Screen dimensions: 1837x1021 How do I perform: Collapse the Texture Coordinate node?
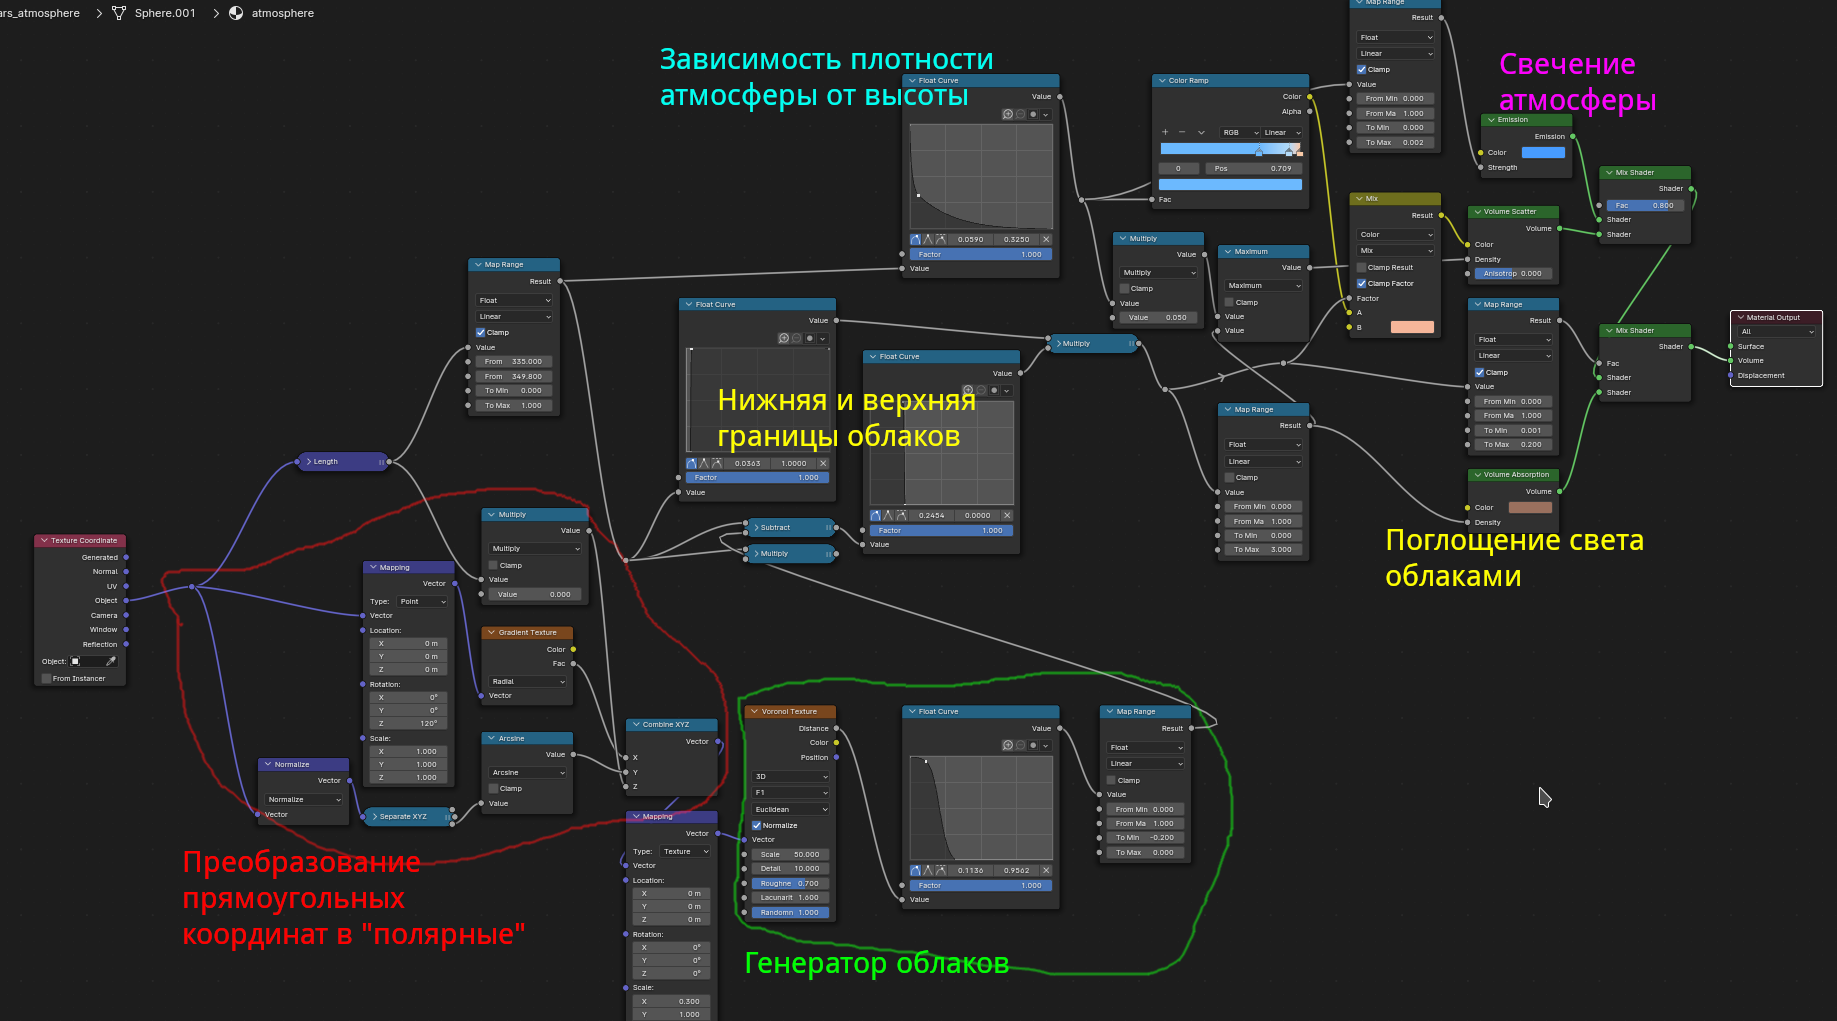[44, 540]
